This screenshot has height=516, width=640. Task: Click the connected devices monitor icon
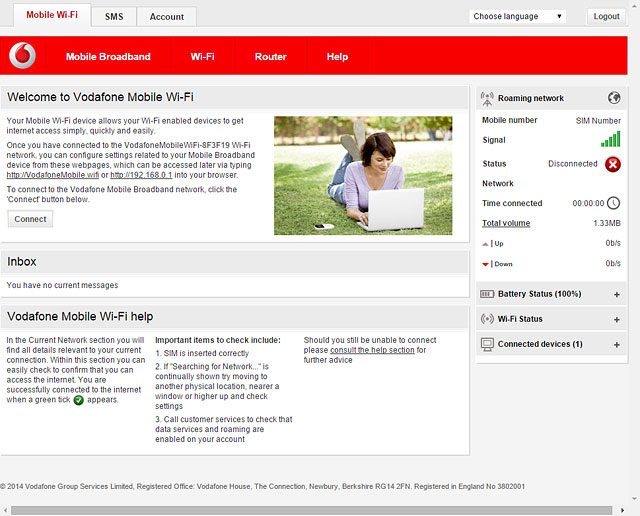coord(487,344)
